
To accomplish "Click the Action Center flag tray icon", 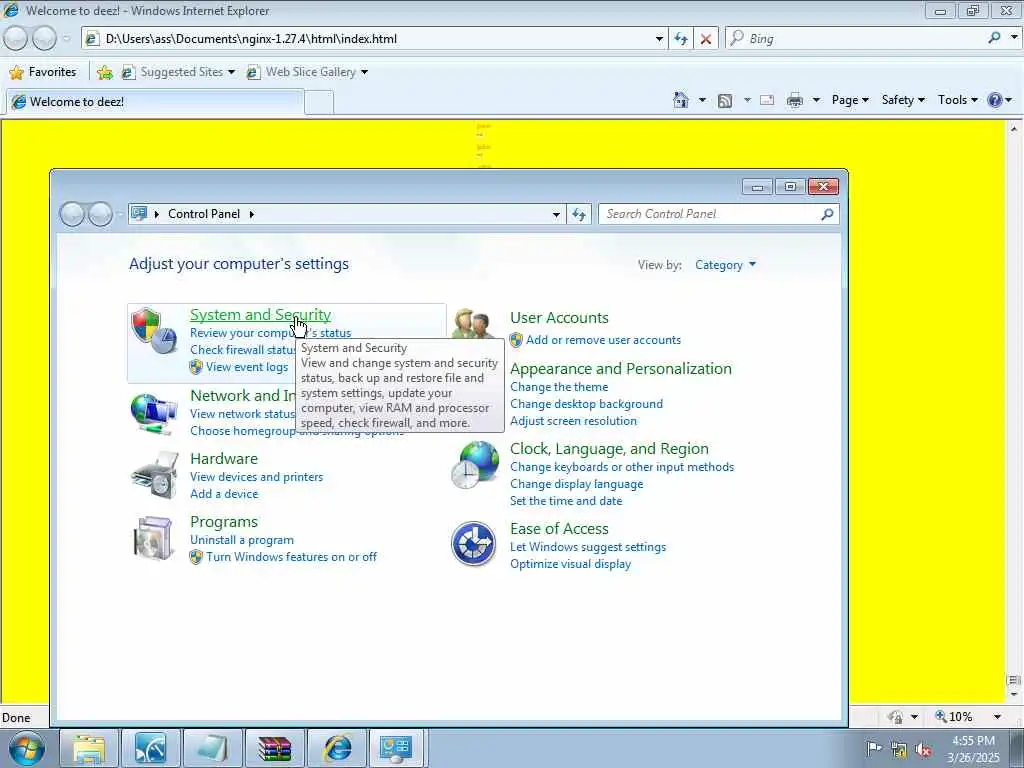I will tap(873, 748).
